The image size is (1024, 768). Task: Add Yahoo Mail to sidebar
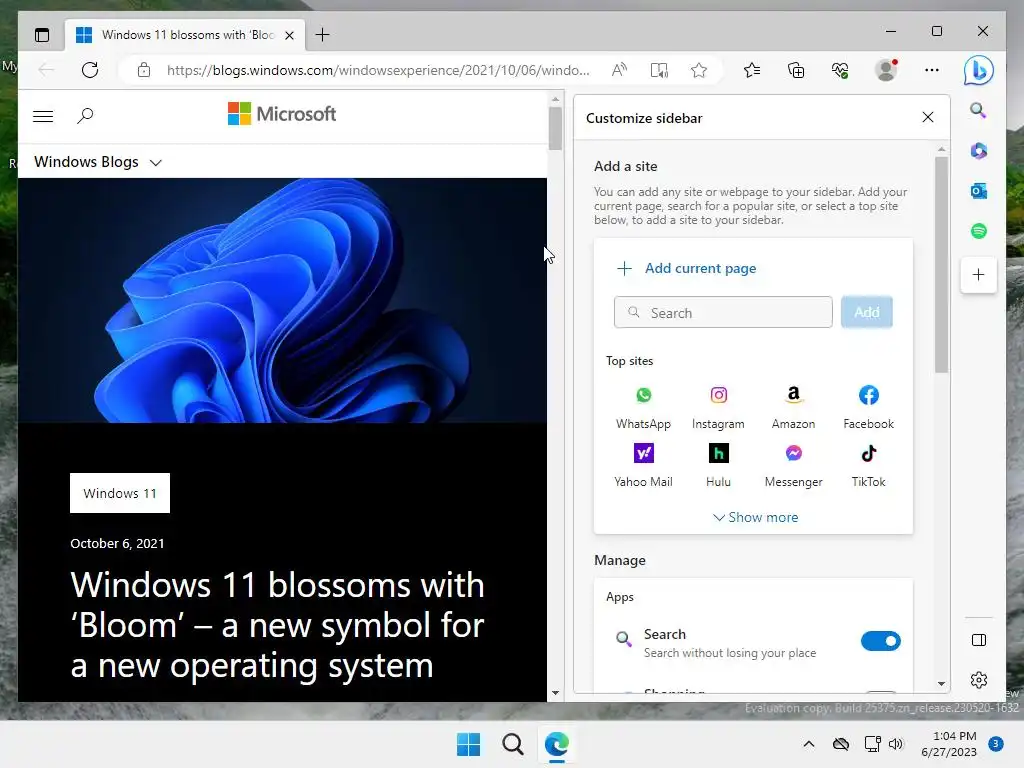point(643,465)
